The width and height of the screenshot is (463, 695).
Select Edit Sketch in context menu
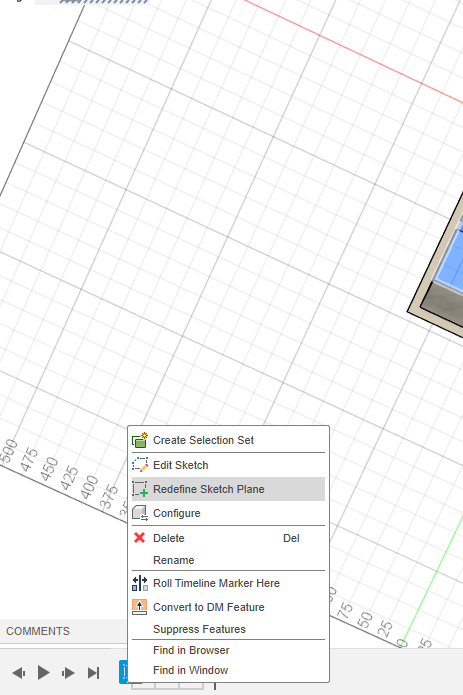tap(228, 465)
